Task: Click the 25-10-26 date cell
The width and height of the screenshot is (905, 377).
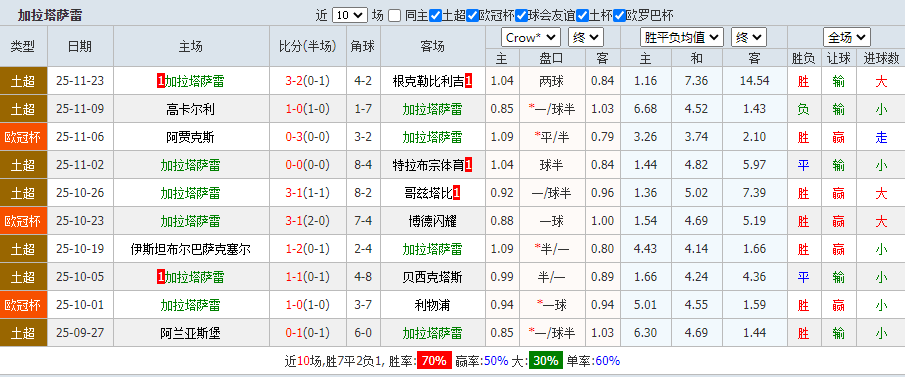Action: (x=80, y=193)
